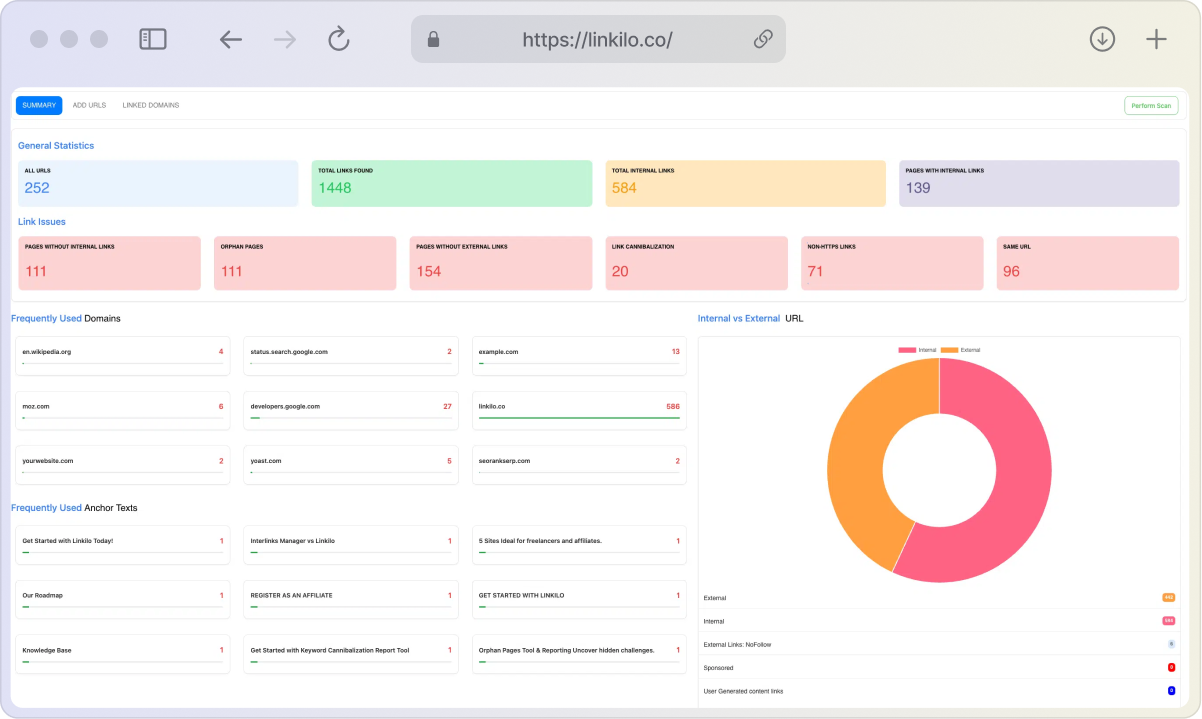Click the forward navigation arrow

285,39
